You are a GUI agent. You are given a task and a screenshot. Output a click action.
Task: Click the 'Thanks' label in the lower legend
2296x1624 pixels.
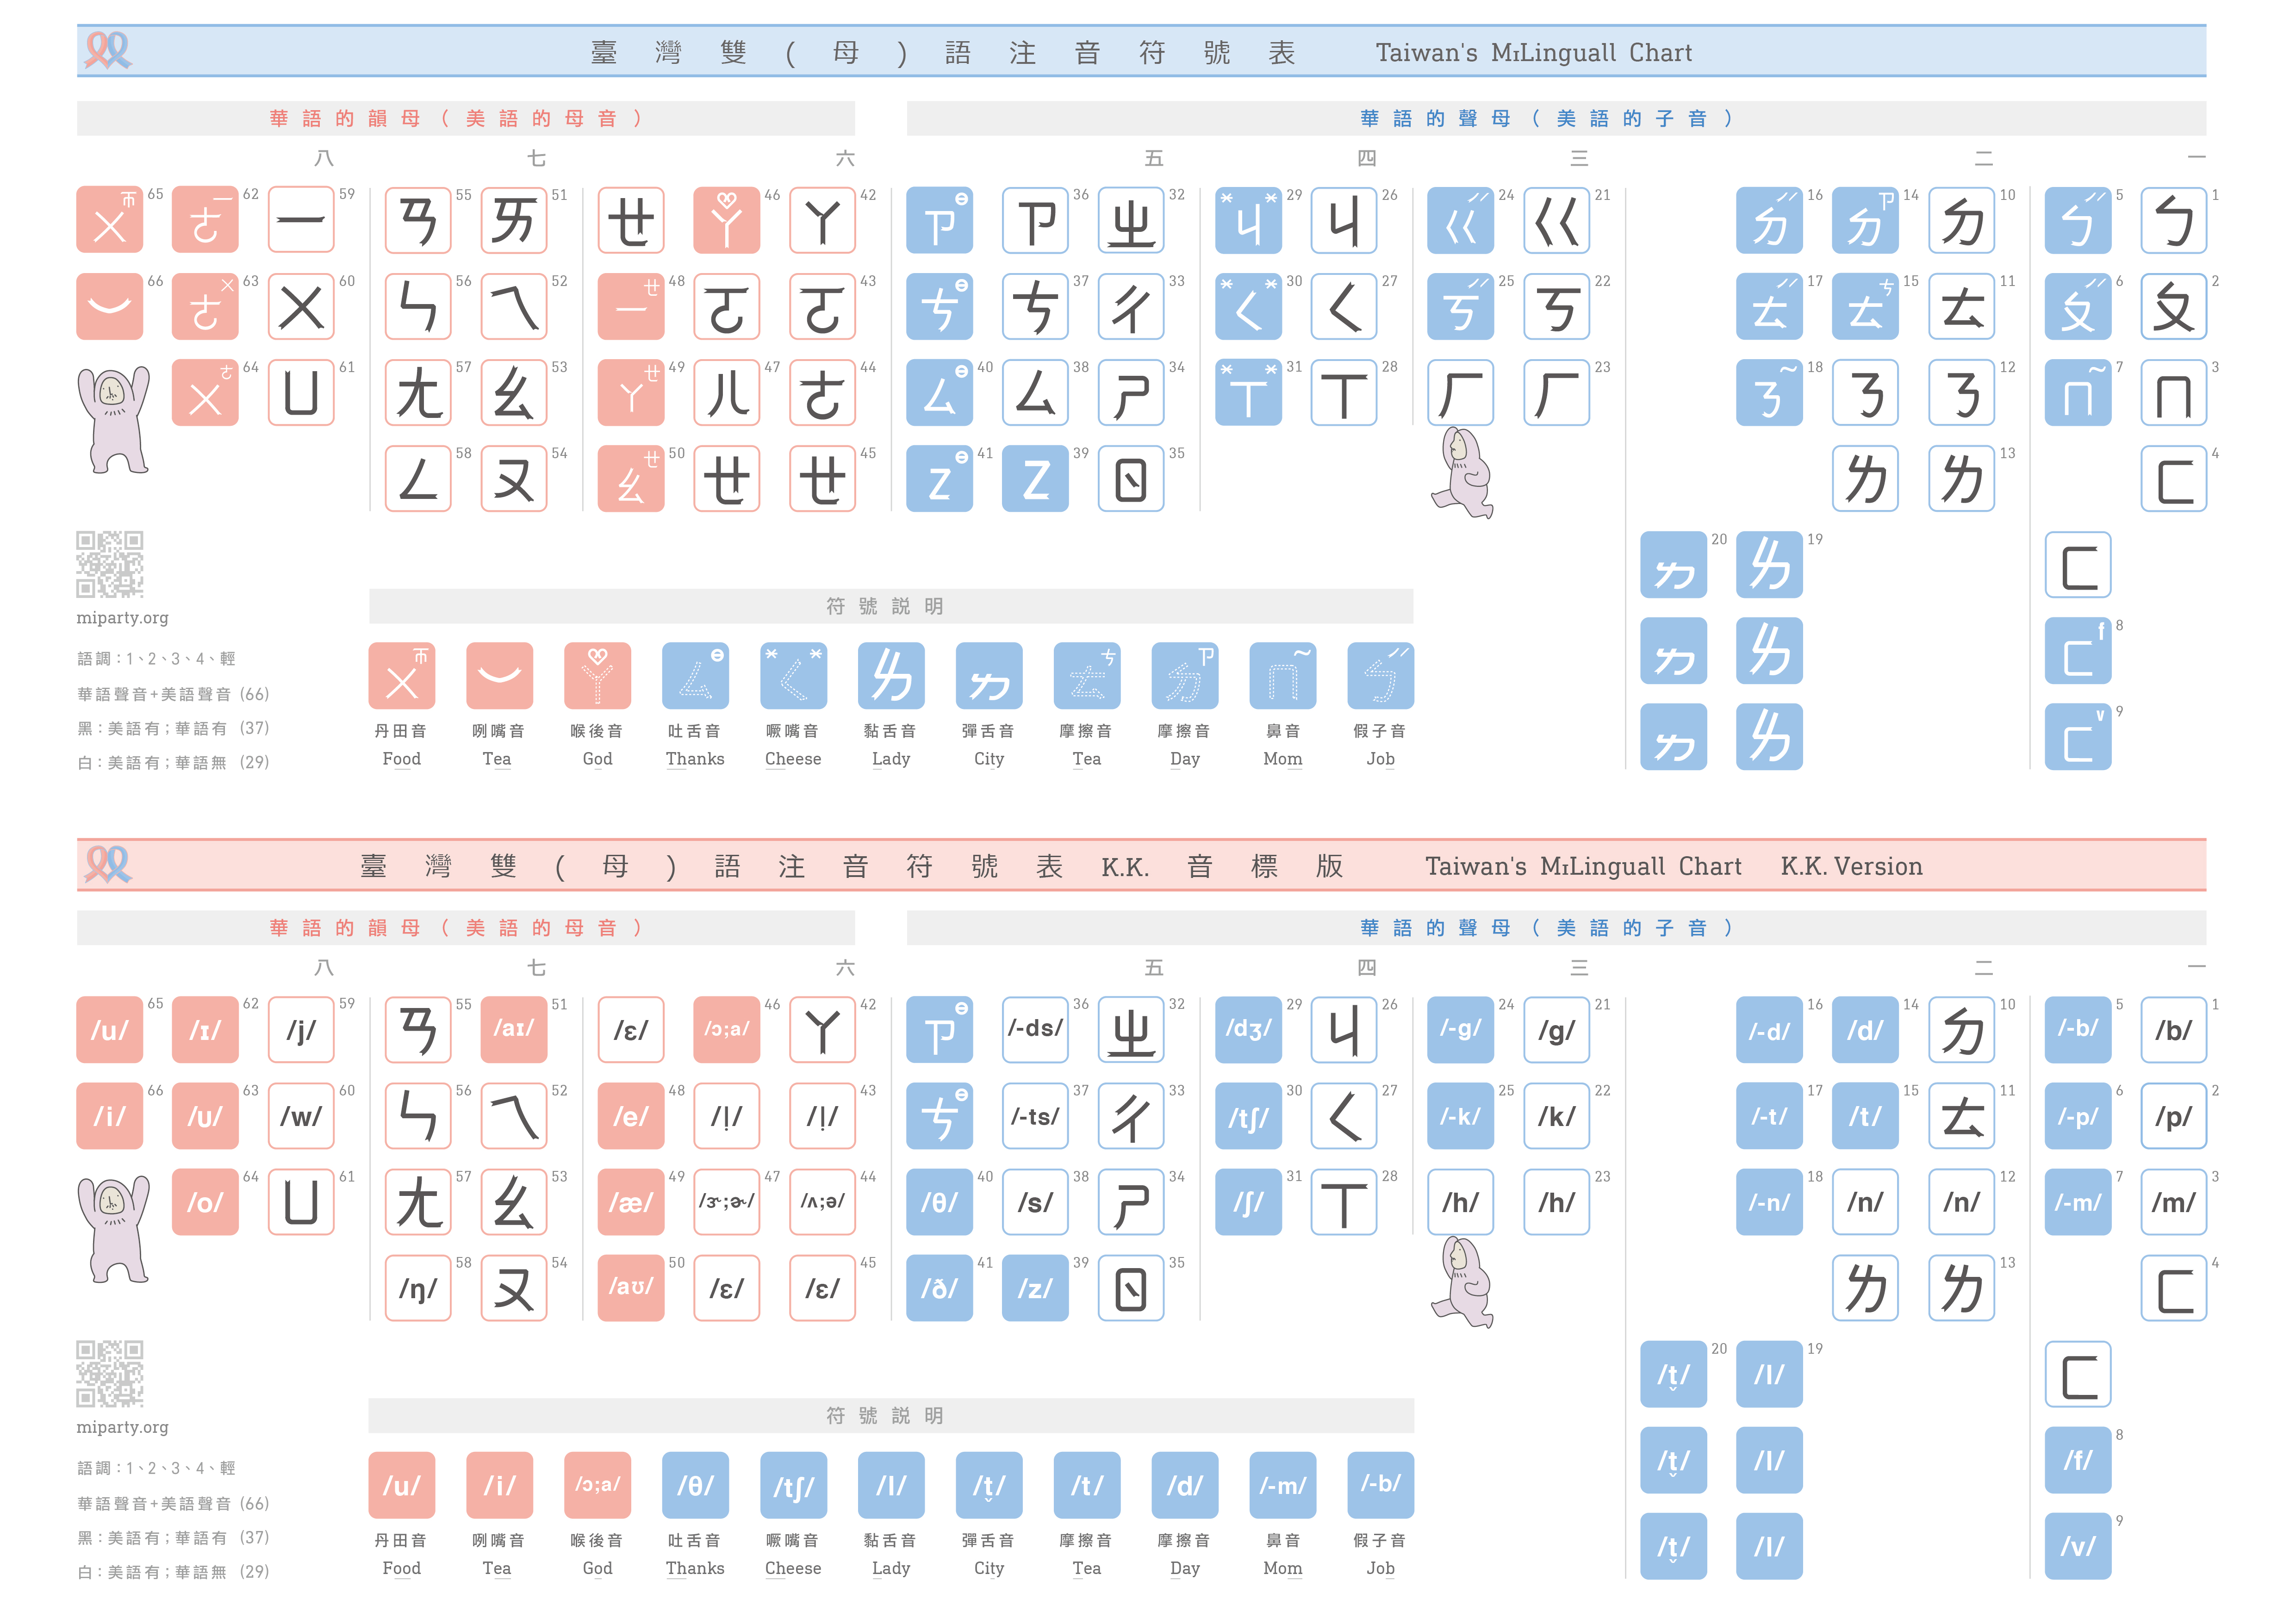(695, 1569)
